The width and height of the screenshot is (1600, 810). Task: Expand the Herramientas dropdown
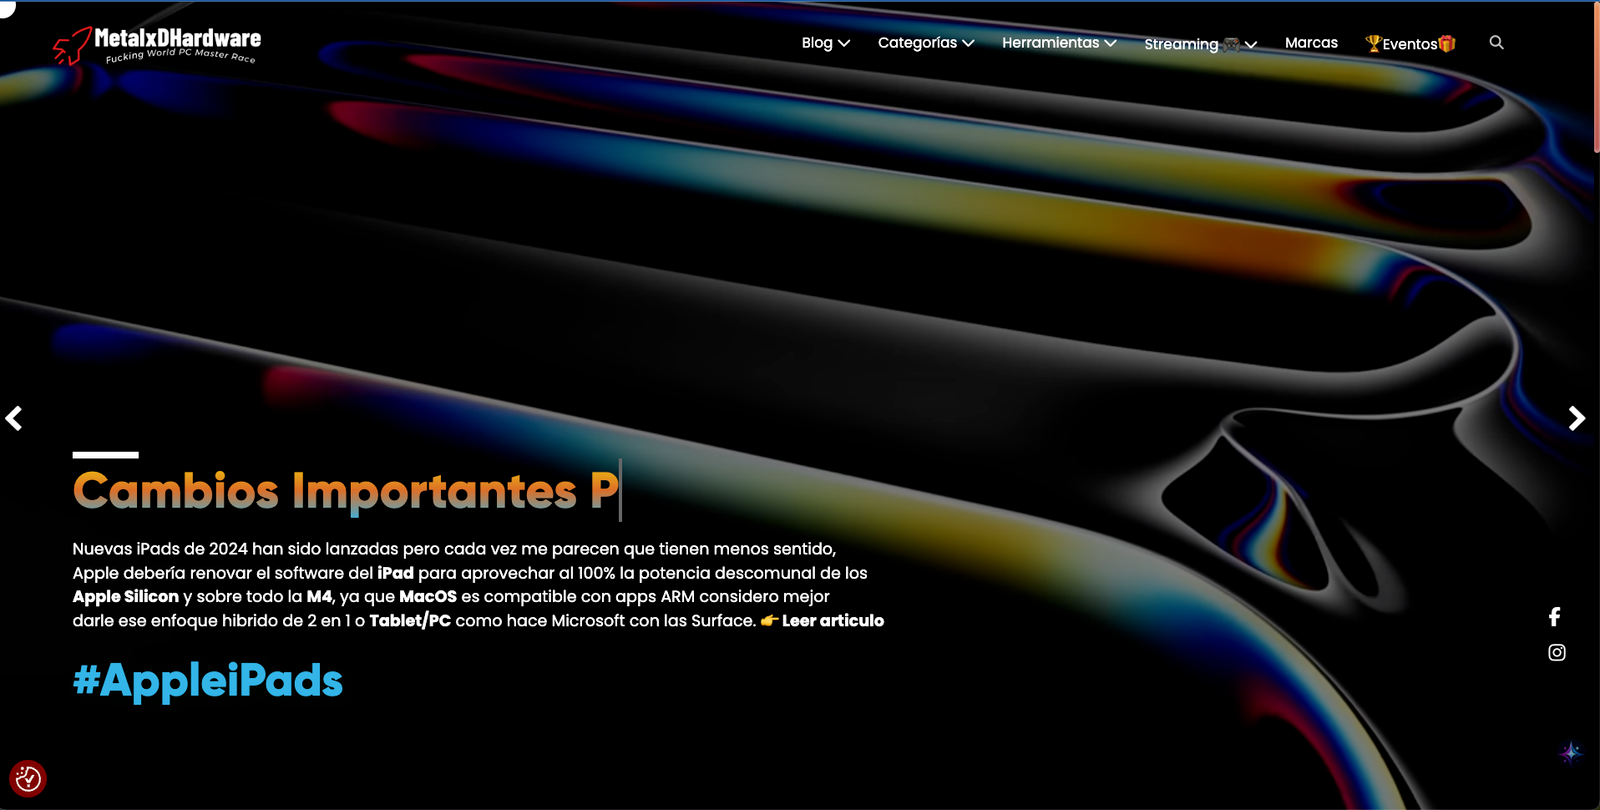click(1059, 43)
